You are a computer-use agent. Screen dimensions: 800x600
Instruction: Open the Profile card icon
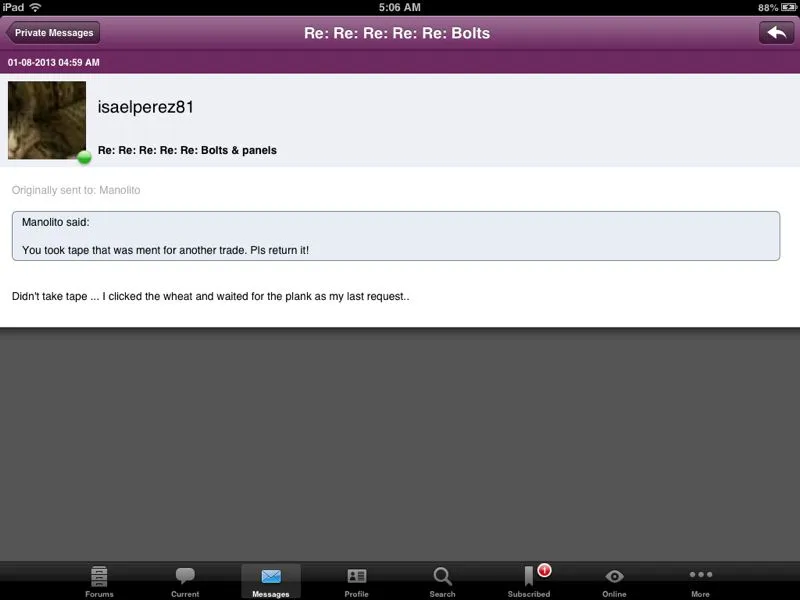357,580
